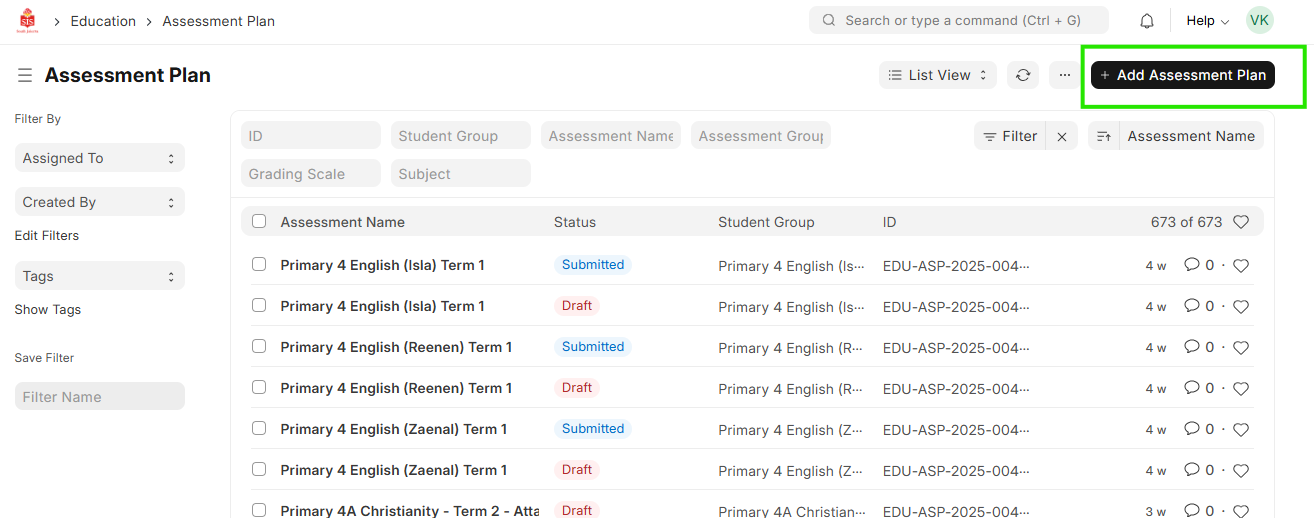Image resolution: width=1314 pixels, height=518 pixels.
Task: Like the first Primary 4 English (Isla) row
Action: coord(1241,266)
